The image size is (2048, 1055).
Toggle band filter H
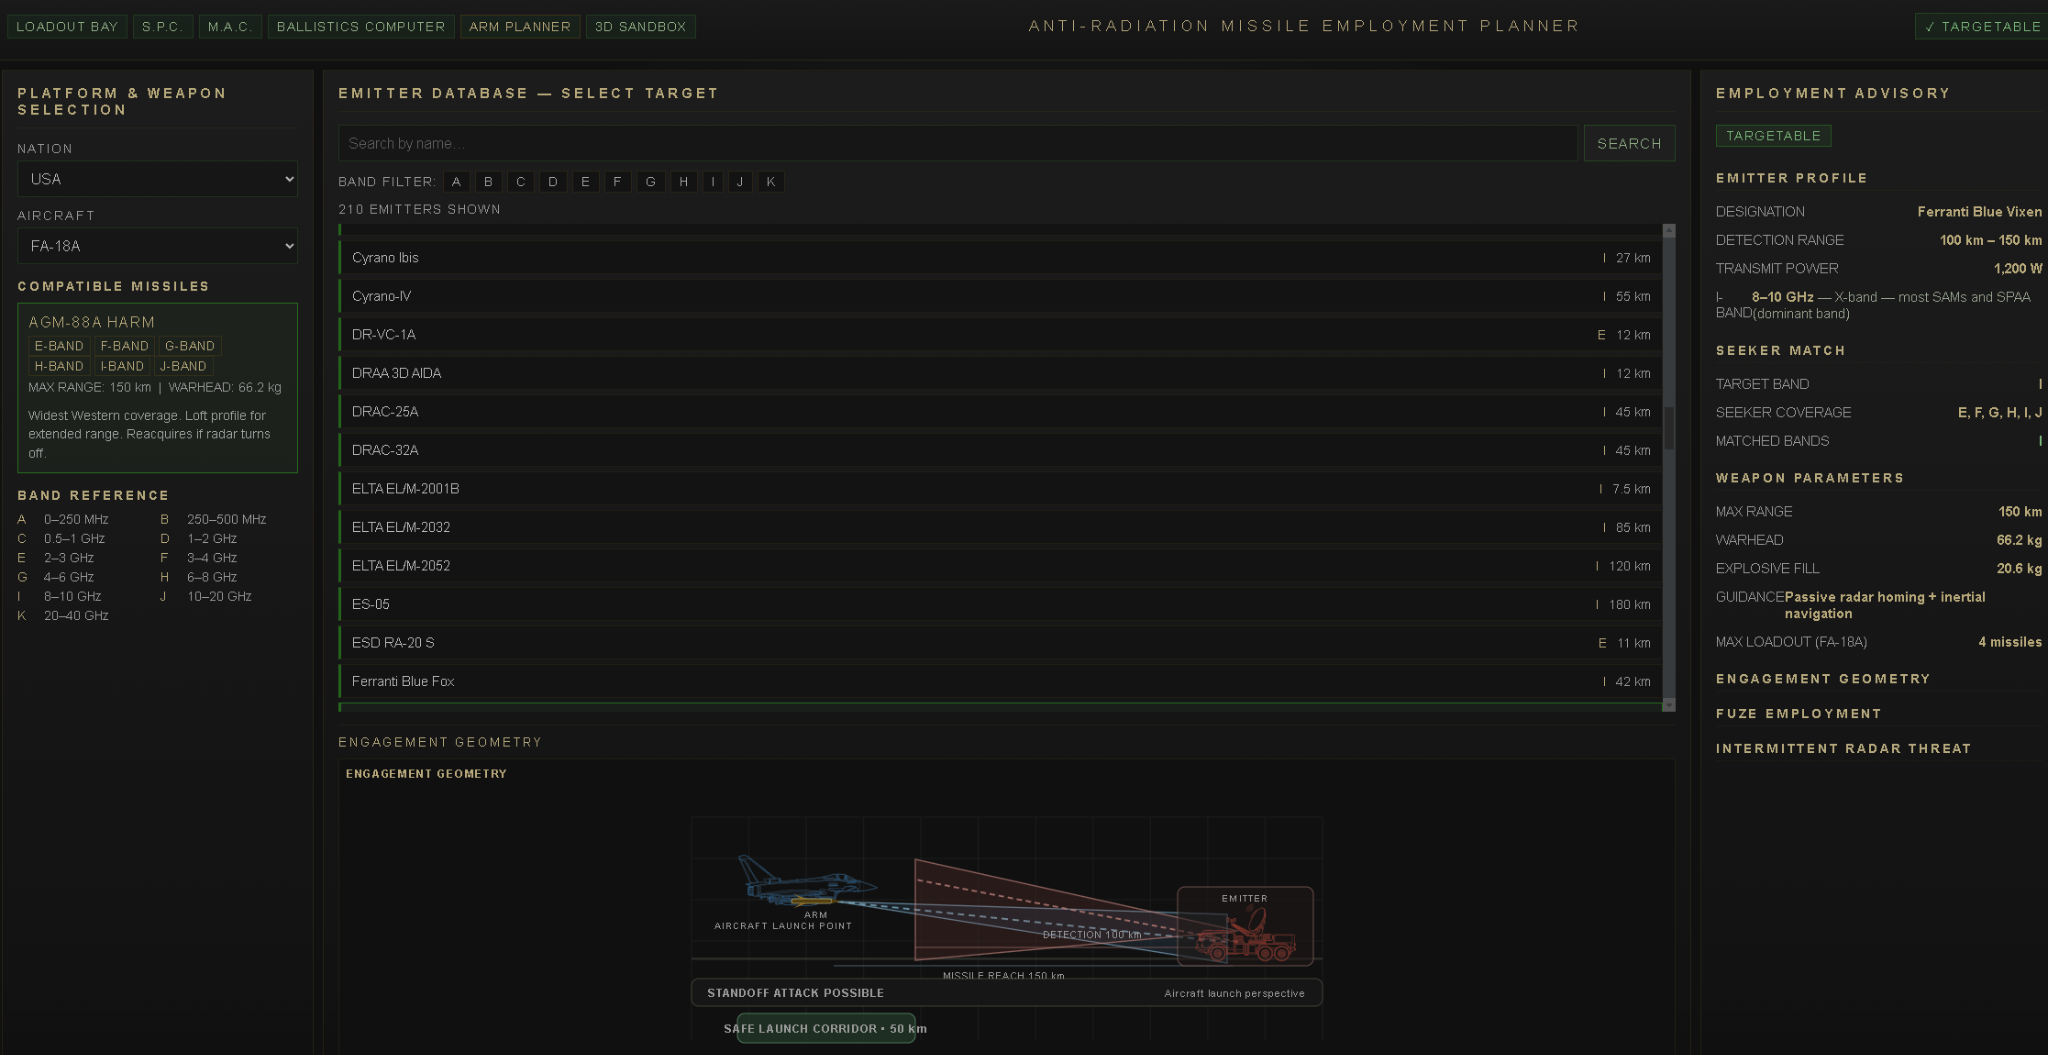click(684, 182)
